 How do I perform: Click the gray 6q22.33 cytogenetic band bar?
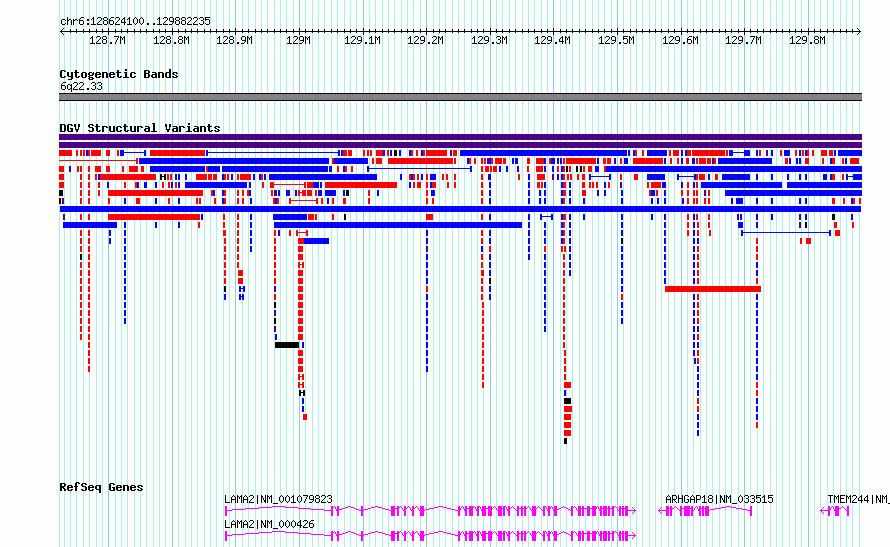460,97
